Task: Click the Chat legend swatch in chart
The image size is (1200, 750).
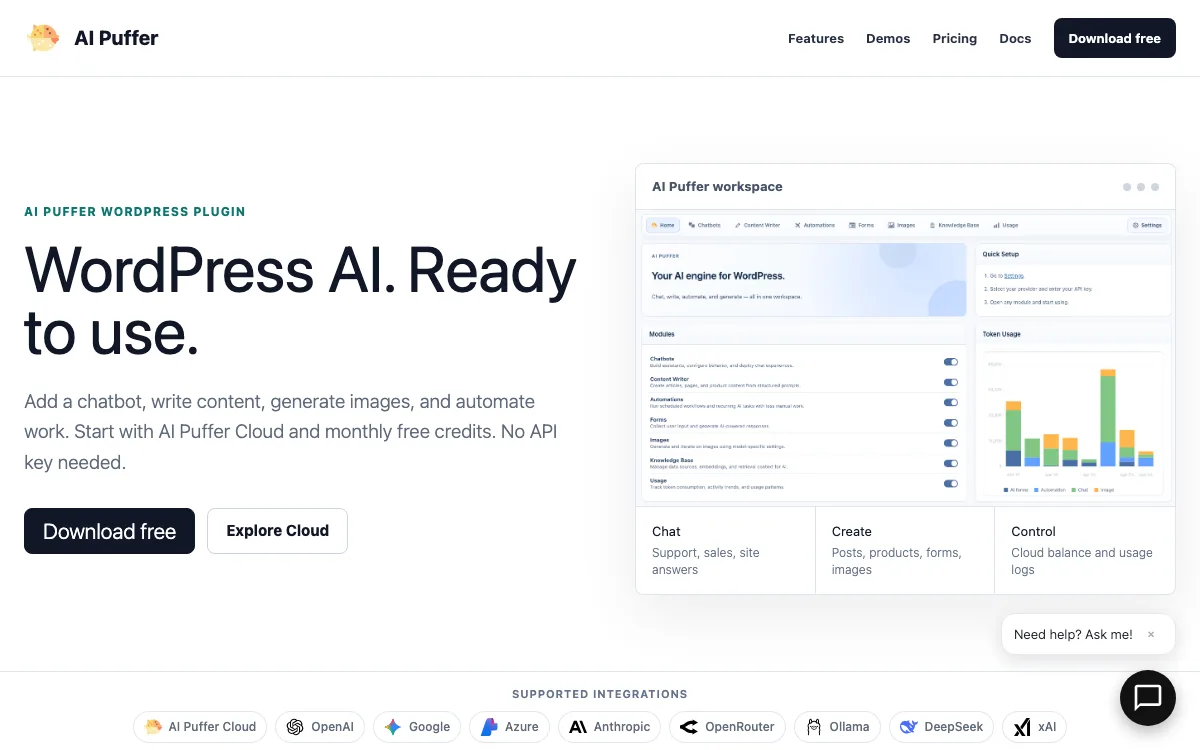Action: coord(1073,490)
